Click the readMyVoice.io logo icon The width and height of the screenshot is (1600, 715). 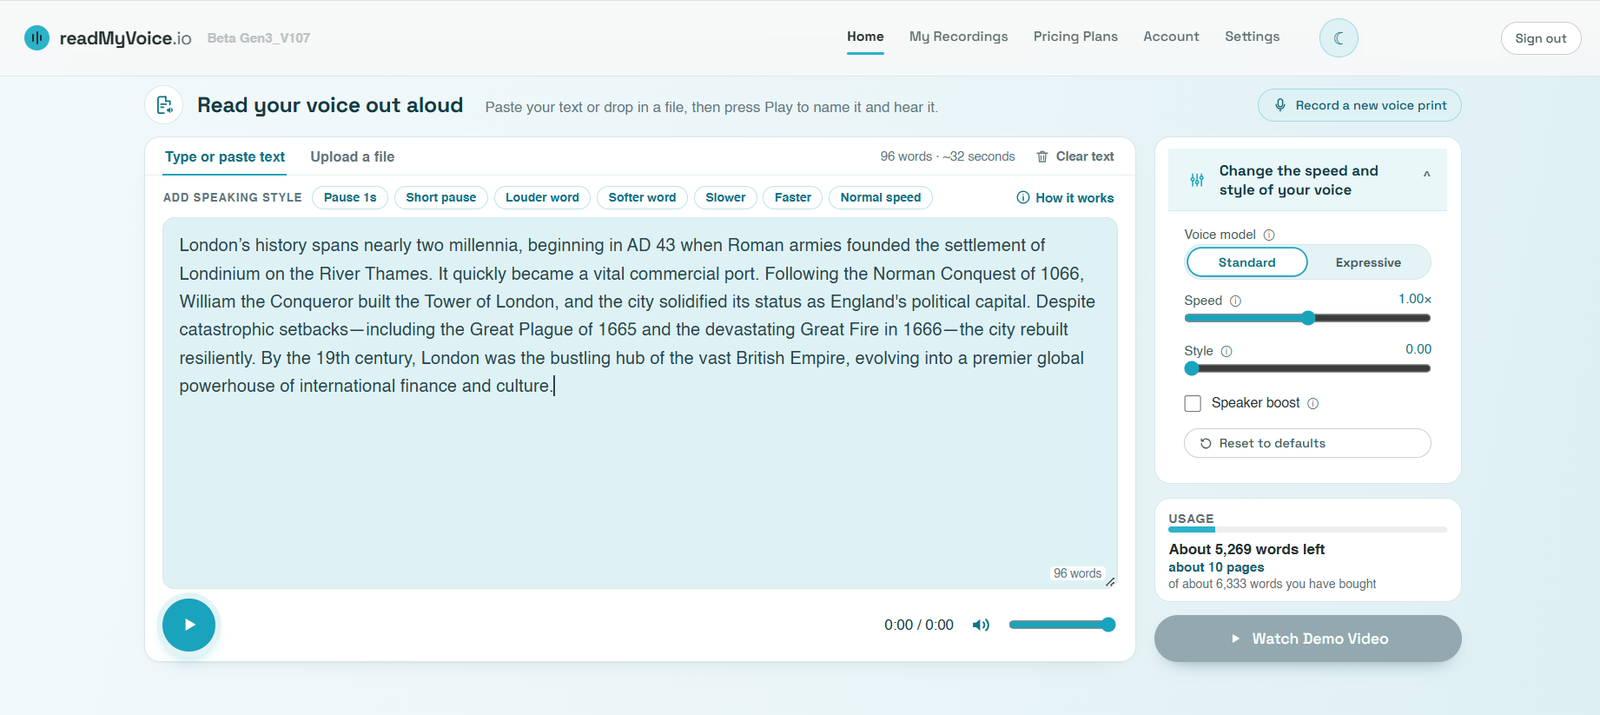click(x=37, y=38)
